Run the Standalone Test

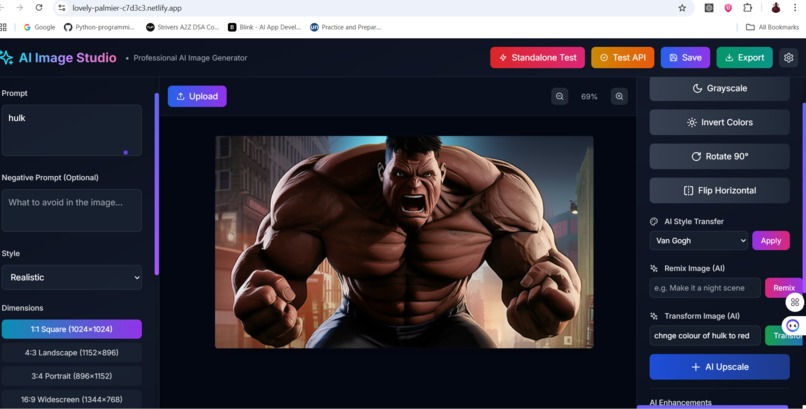click(537, 58)
